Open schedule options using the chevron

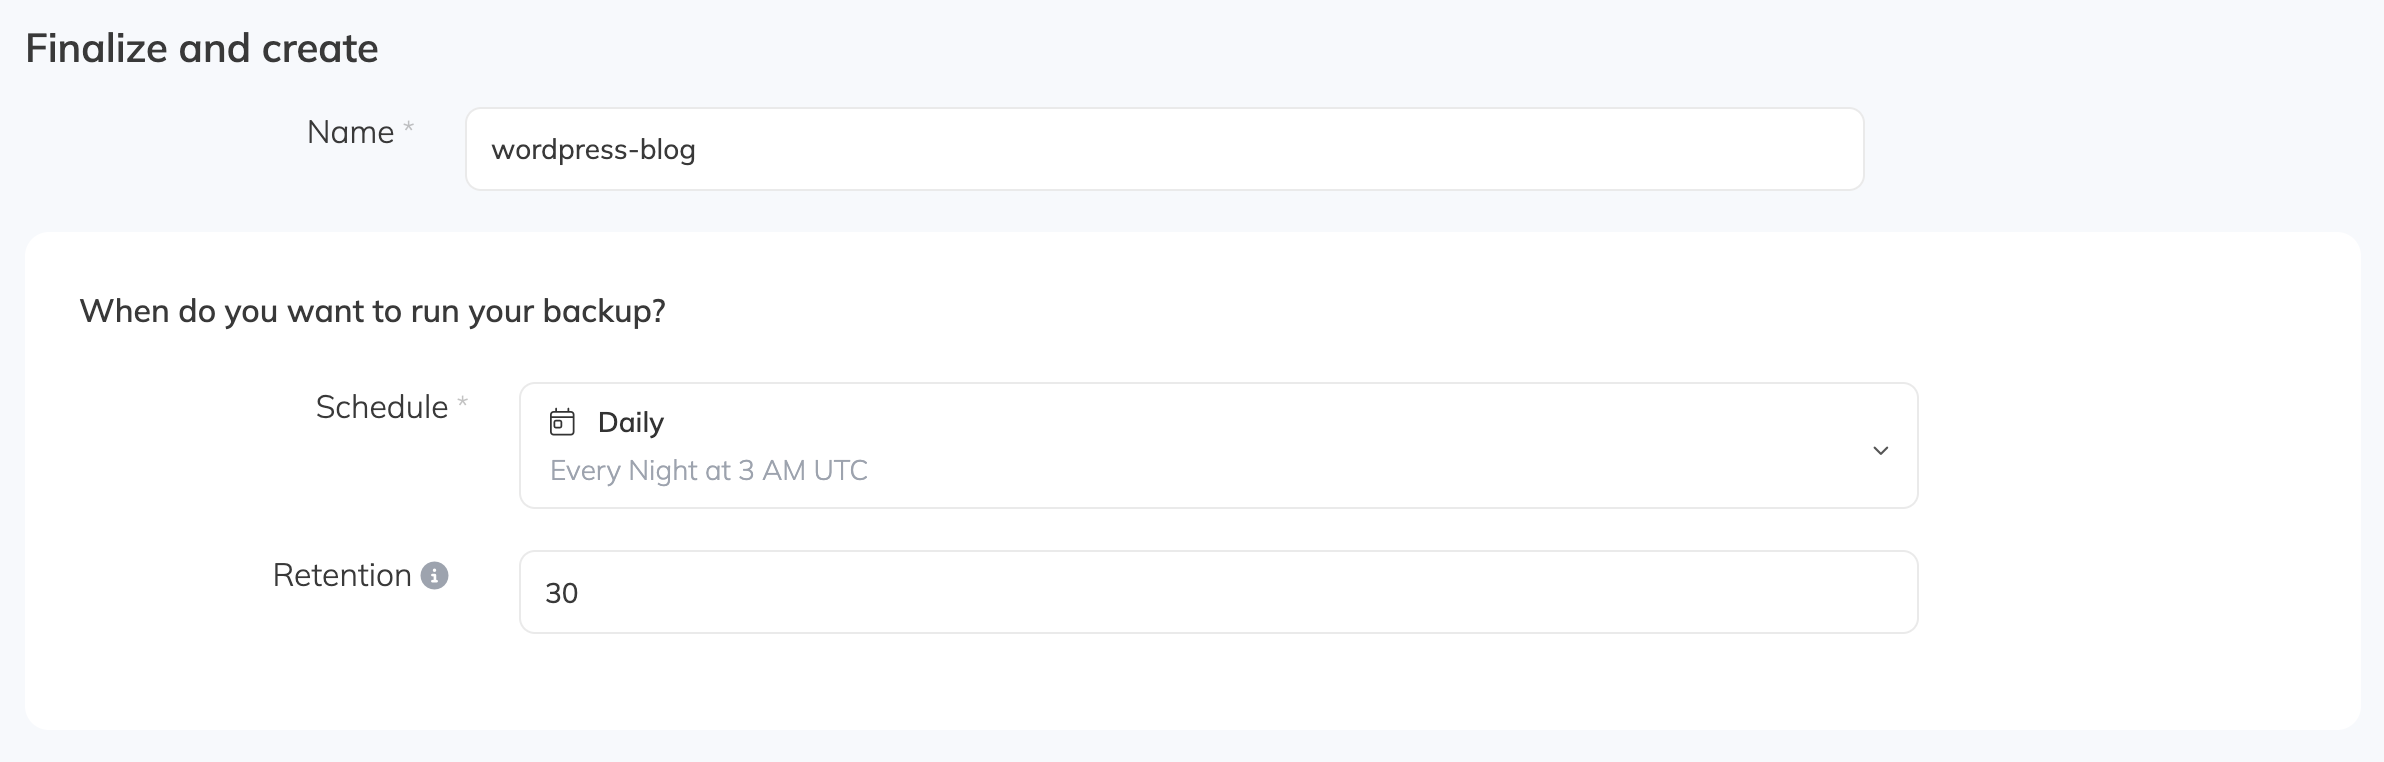click(1881, 449)
